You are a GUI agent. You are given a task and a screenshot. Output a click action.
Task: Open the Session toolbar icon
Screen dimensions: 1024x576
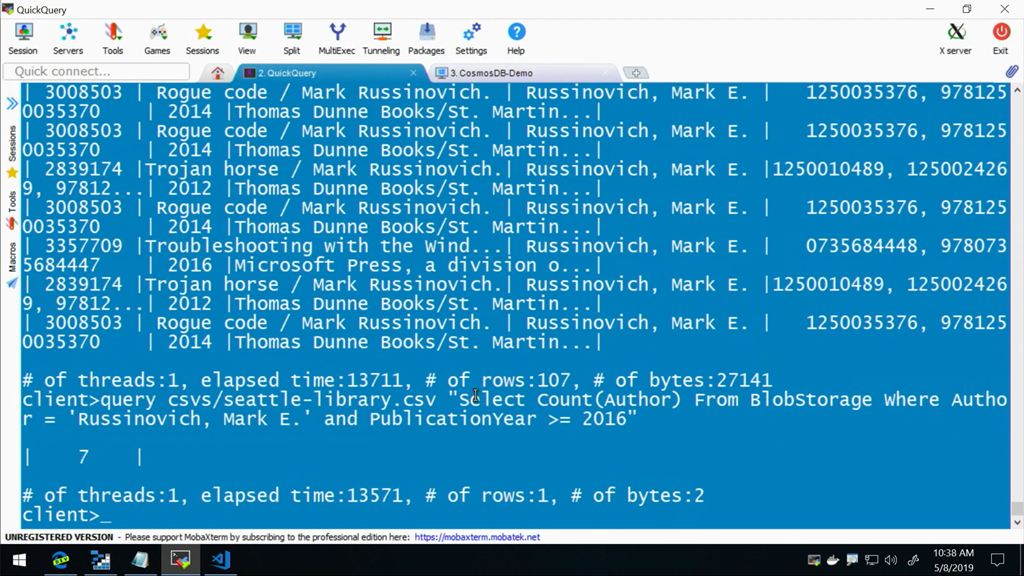coord(23,38)
